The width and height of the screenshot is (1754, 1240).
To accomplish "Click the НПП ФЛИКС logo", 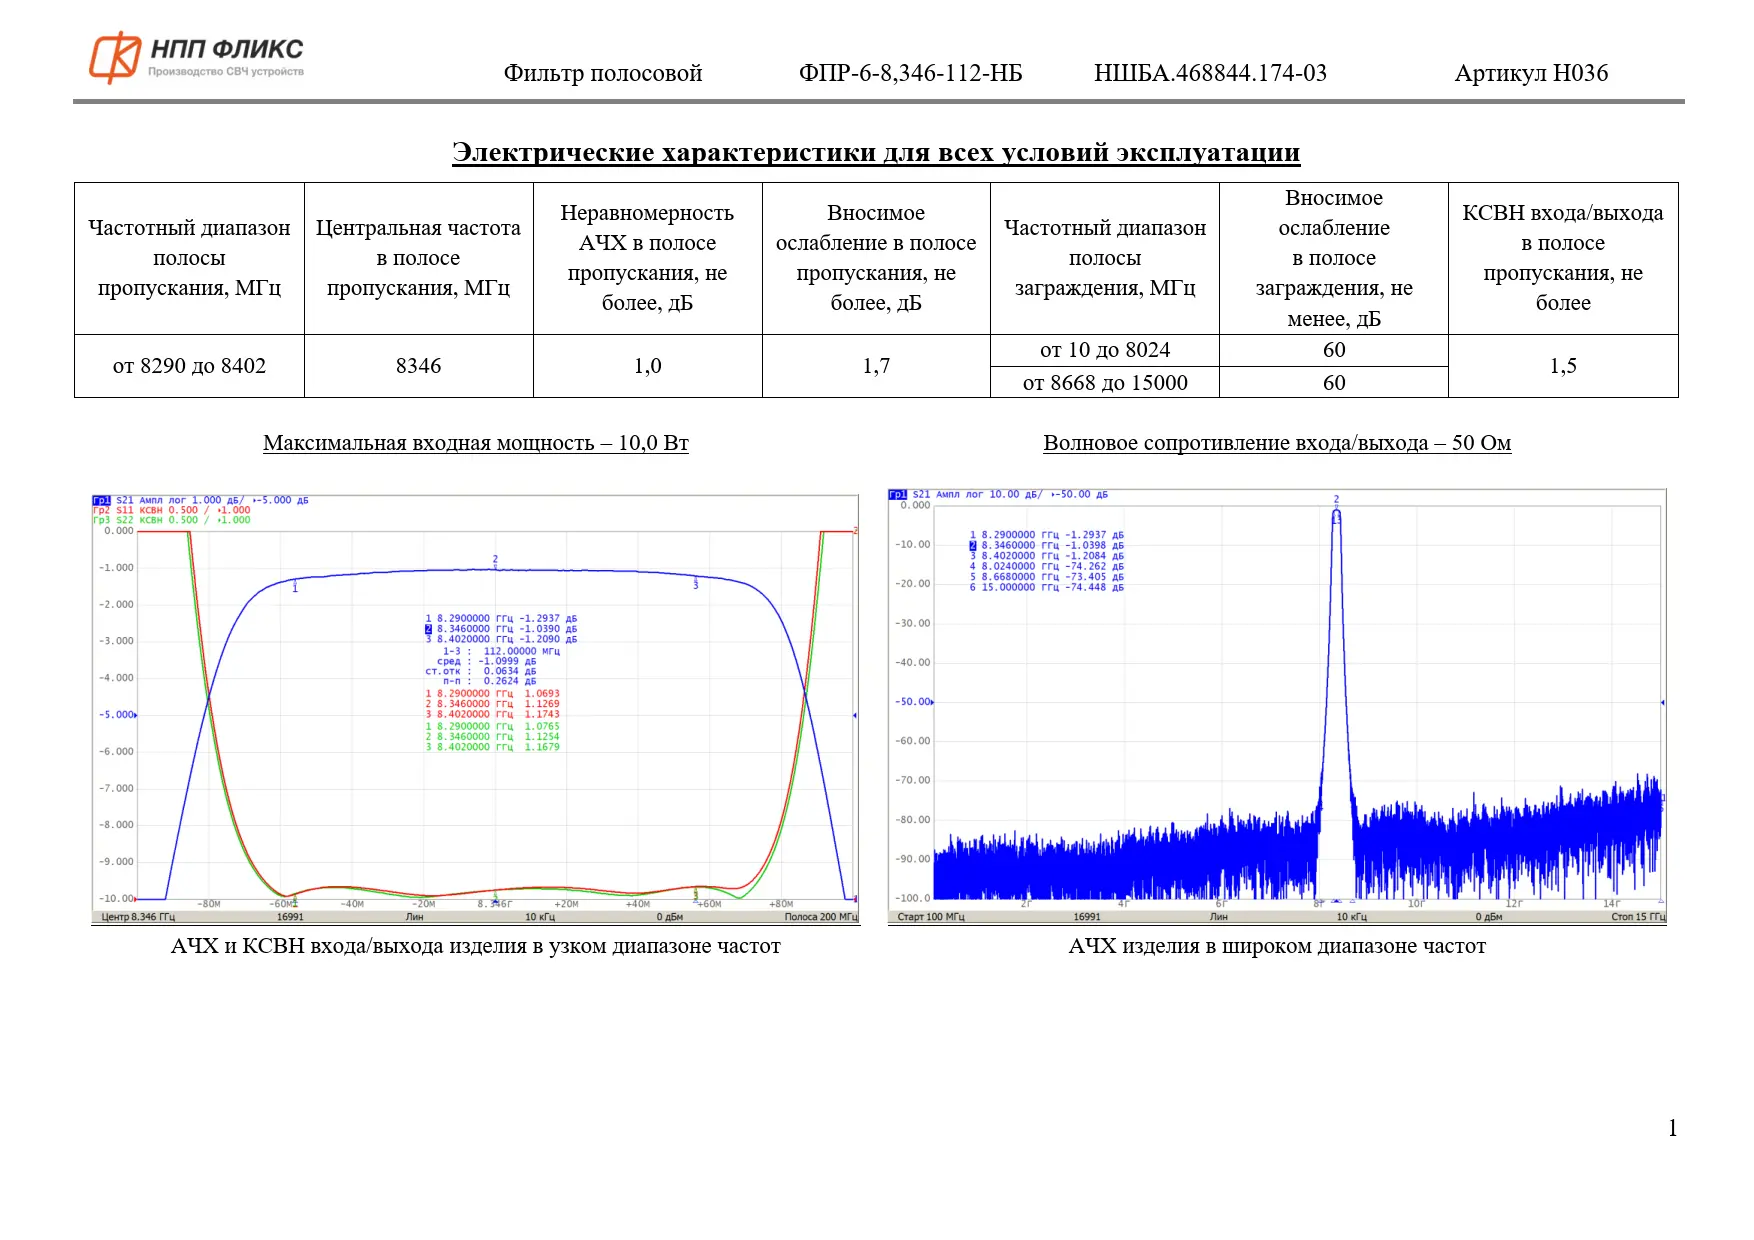I will click(x=196, y=58).
